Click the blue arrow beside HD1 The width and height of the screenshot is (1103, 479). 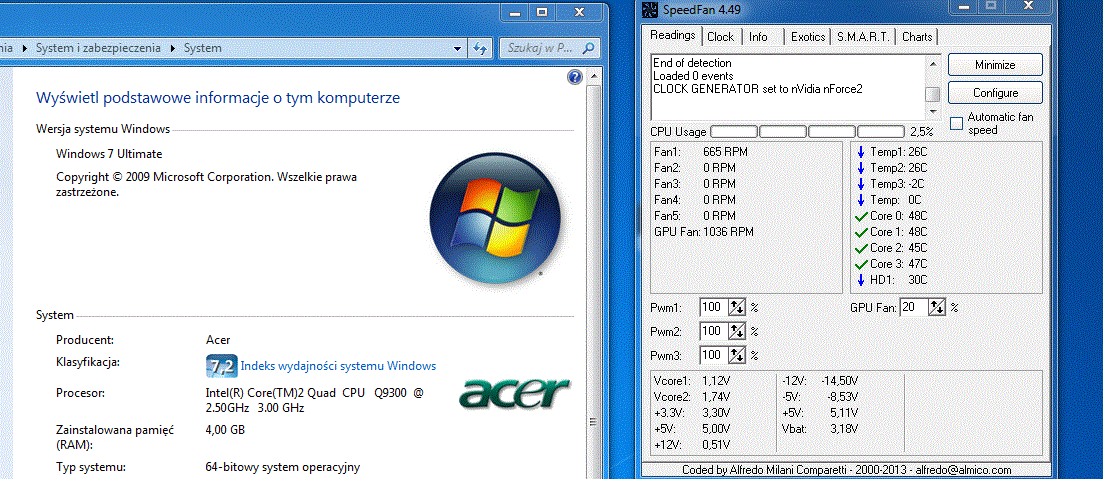pos(859,279)
